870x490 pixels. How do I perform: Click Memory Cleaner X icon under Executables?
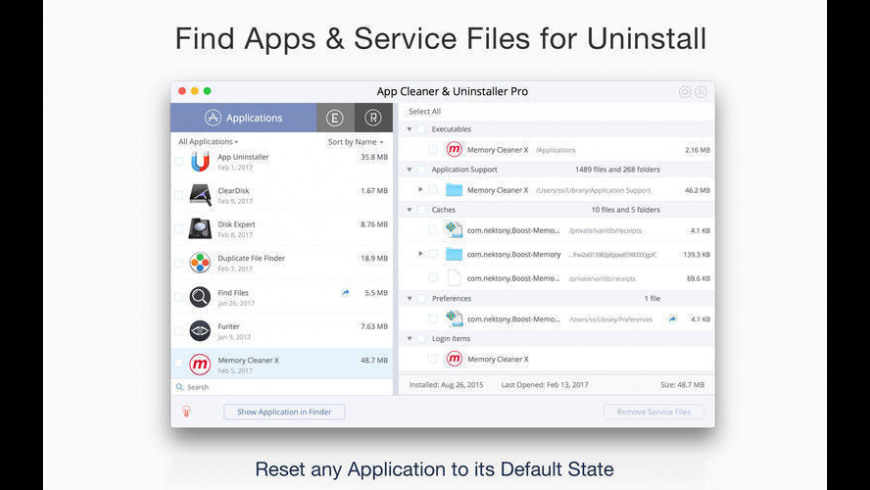pyautogui.click(x=454, y=149)
